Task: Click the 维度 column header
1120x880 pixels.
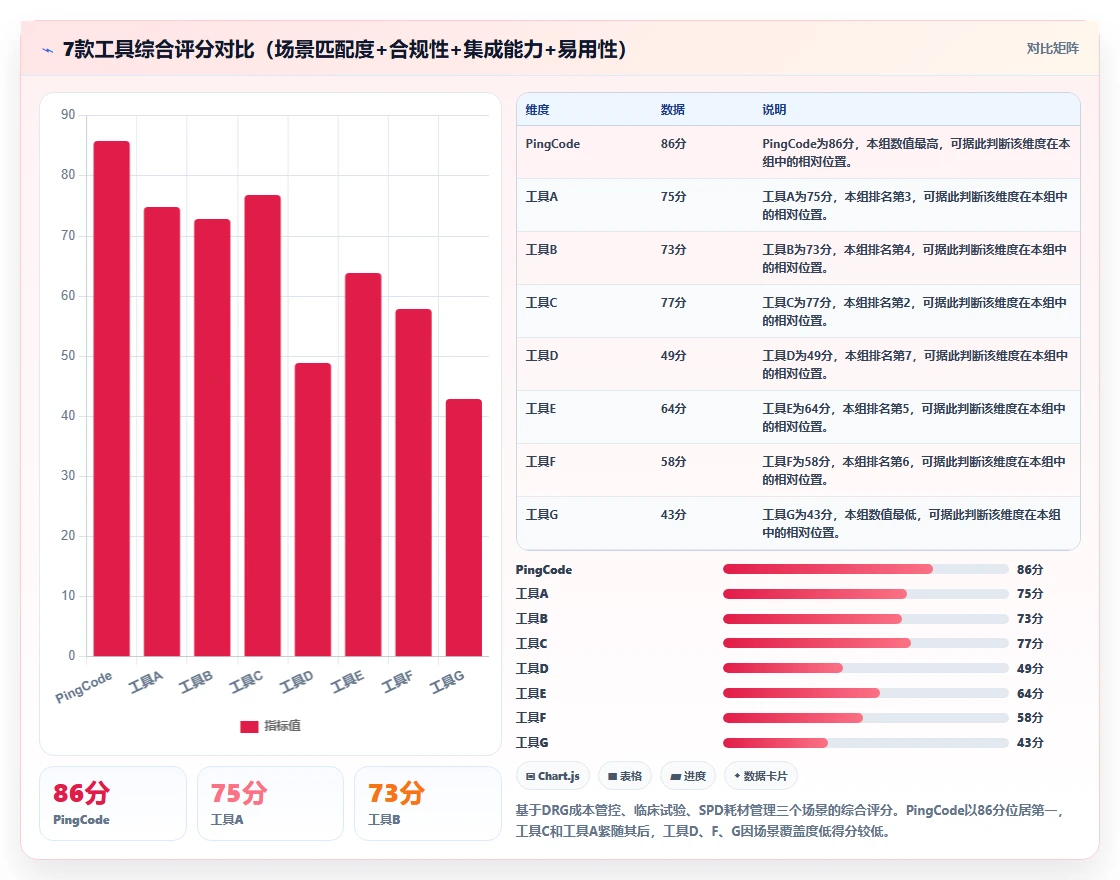Action: (x=537, y=109)
